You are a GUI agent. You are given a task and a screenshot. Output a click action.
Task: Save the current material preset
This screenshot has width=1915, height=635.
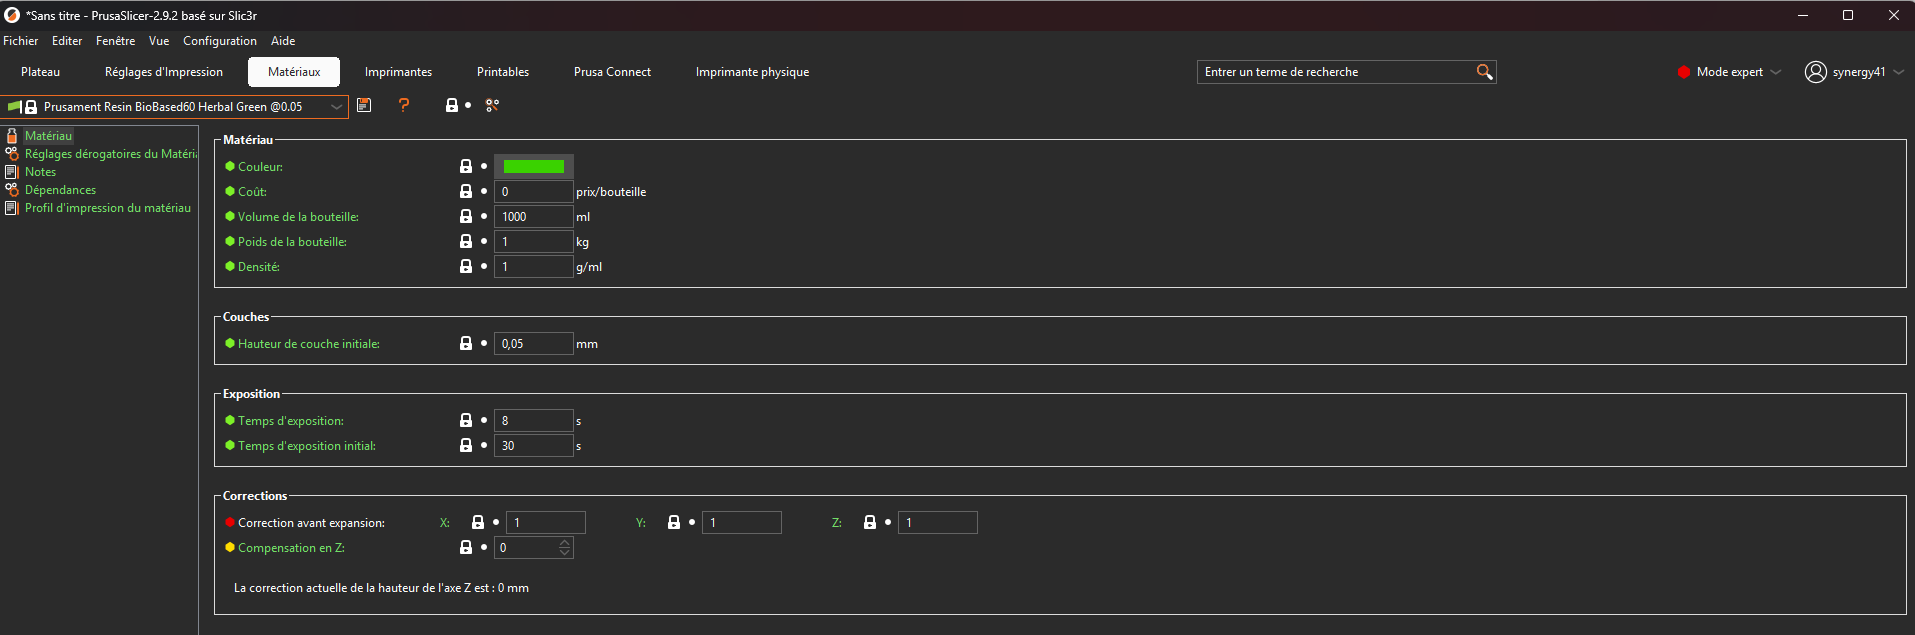pos(364,105)
